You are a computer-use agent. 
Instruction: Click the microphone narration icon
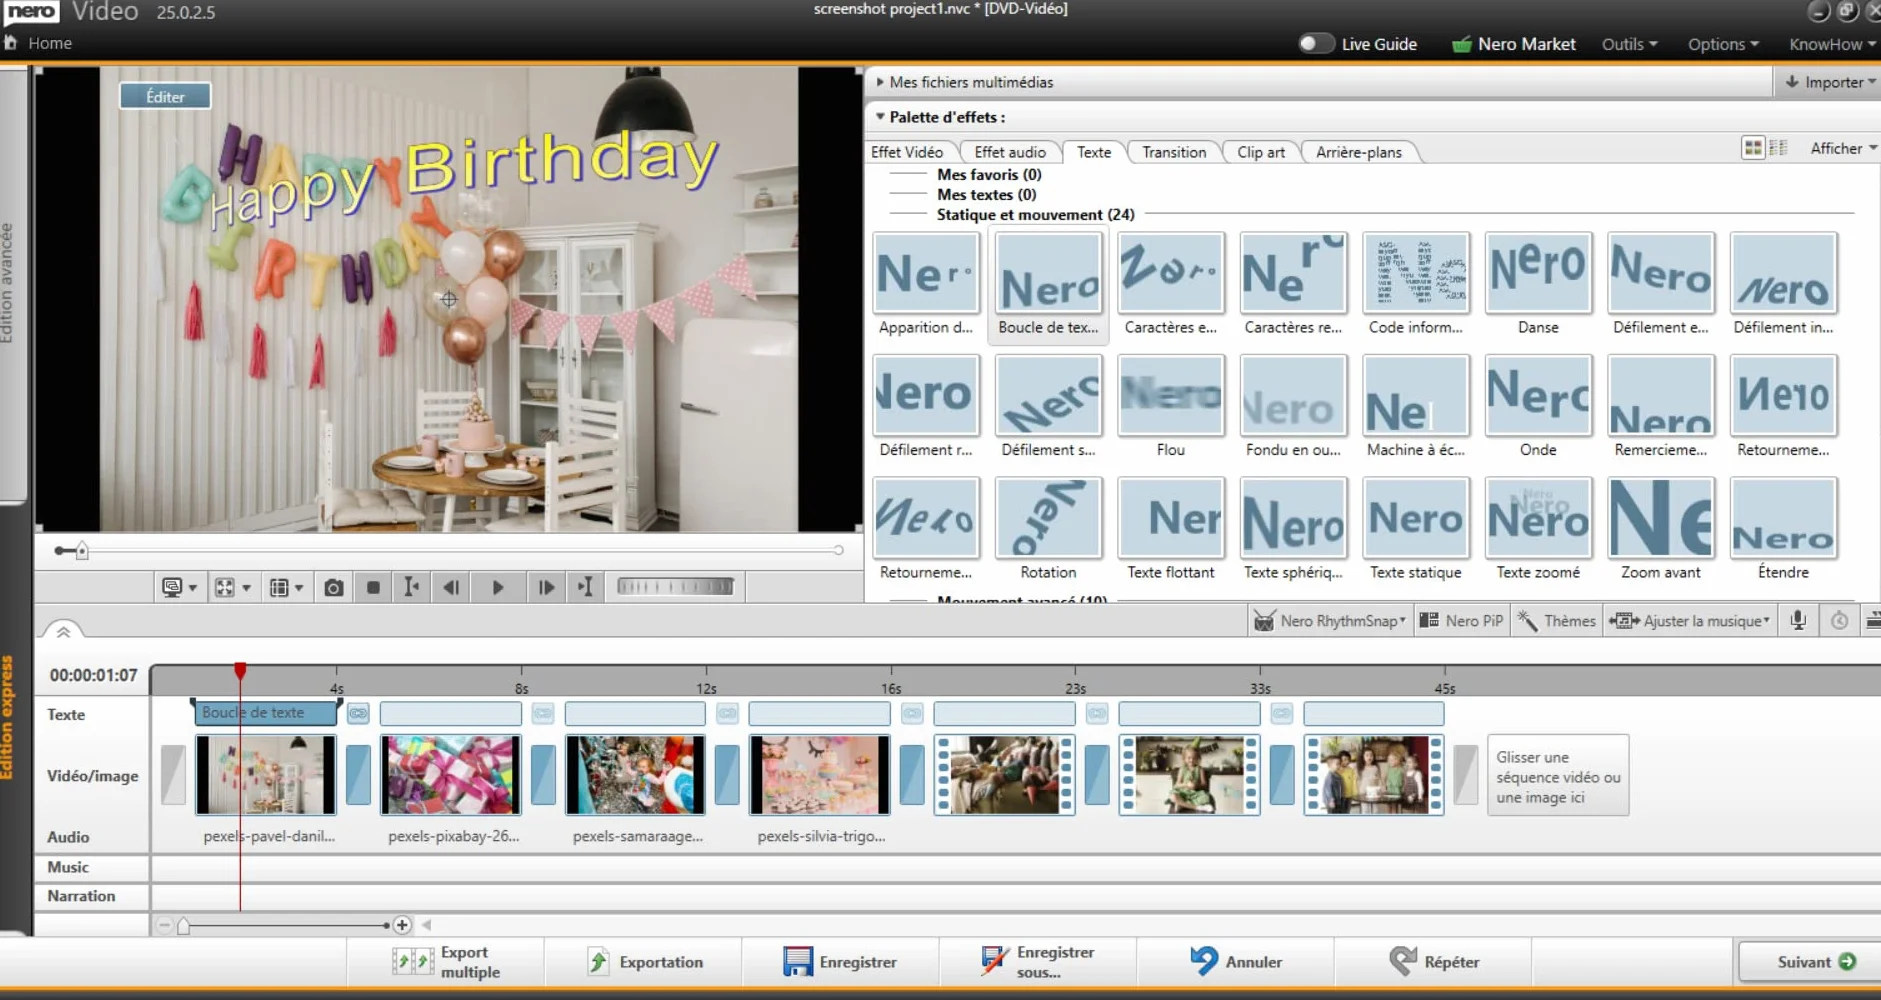(x=1798, y=620)
